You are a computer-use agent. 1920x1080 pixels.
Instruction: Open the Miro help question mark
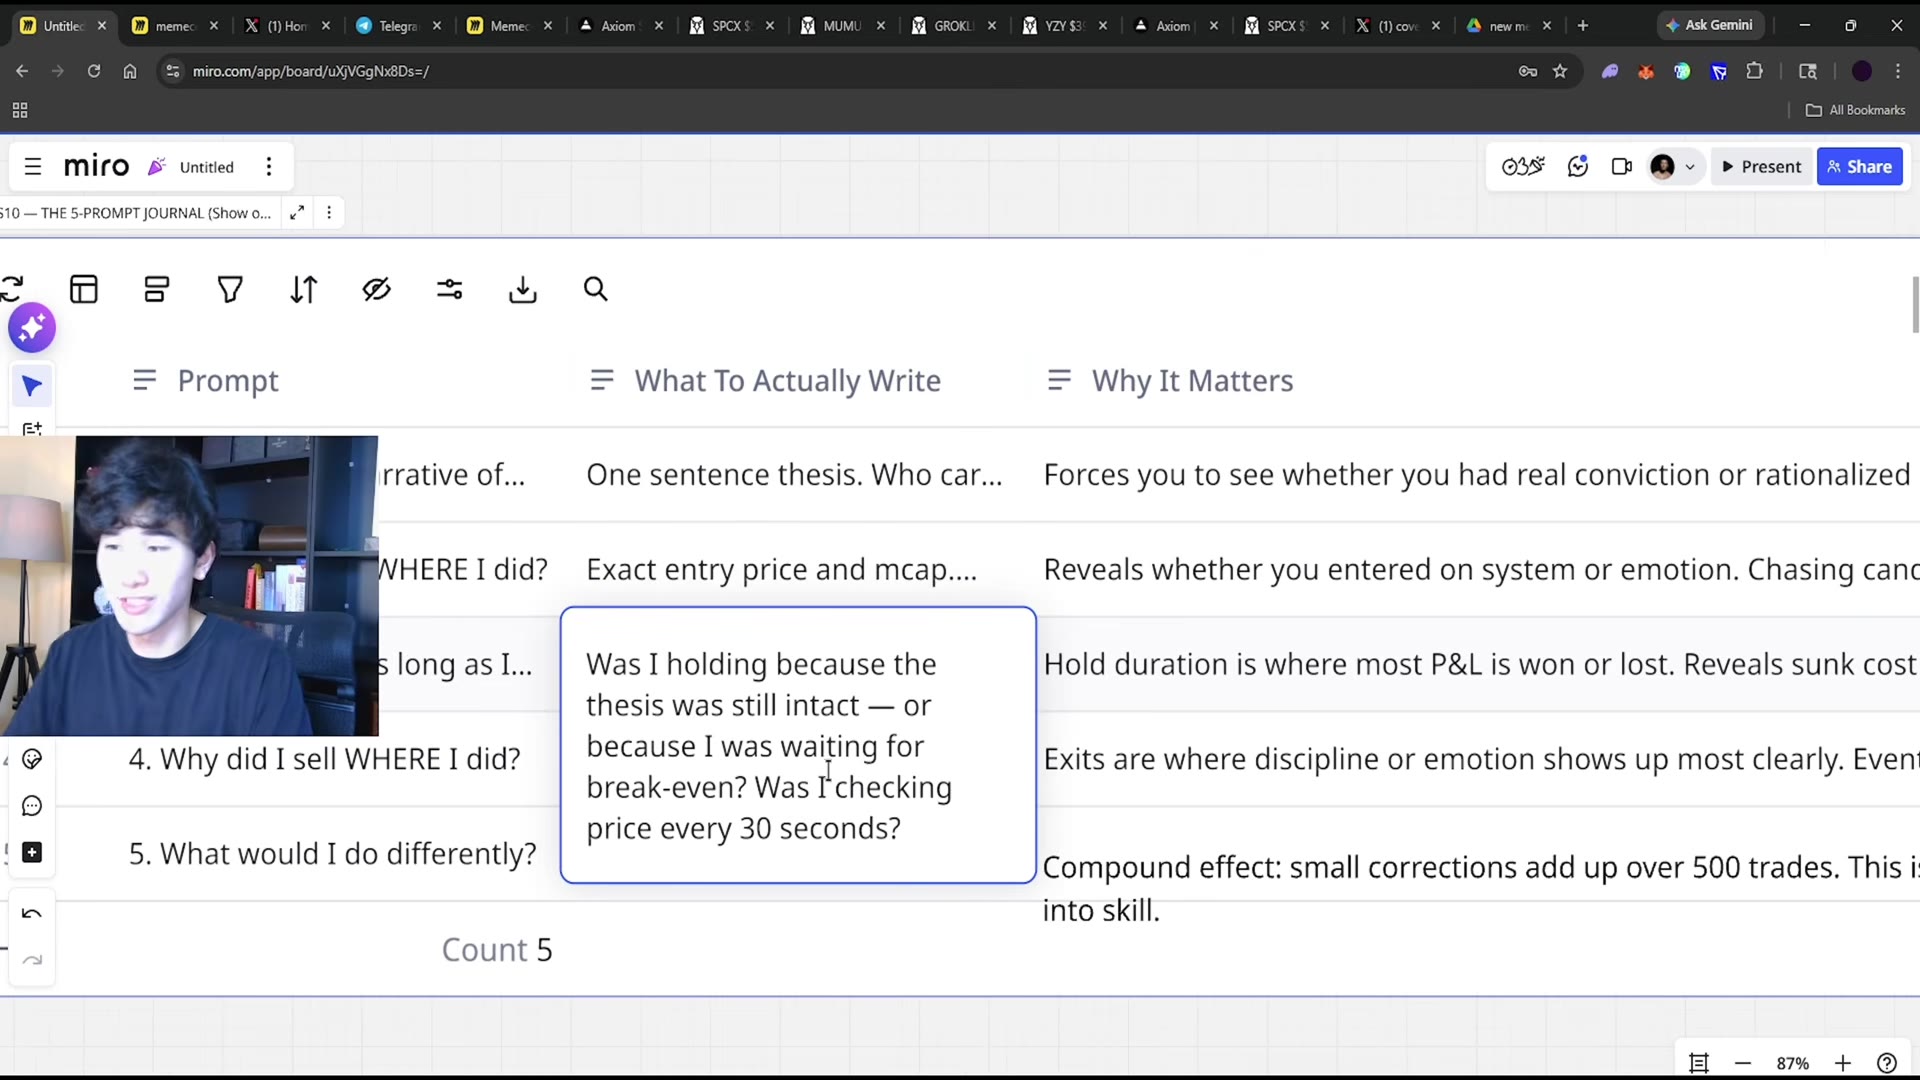[x=1887, y=1063]
